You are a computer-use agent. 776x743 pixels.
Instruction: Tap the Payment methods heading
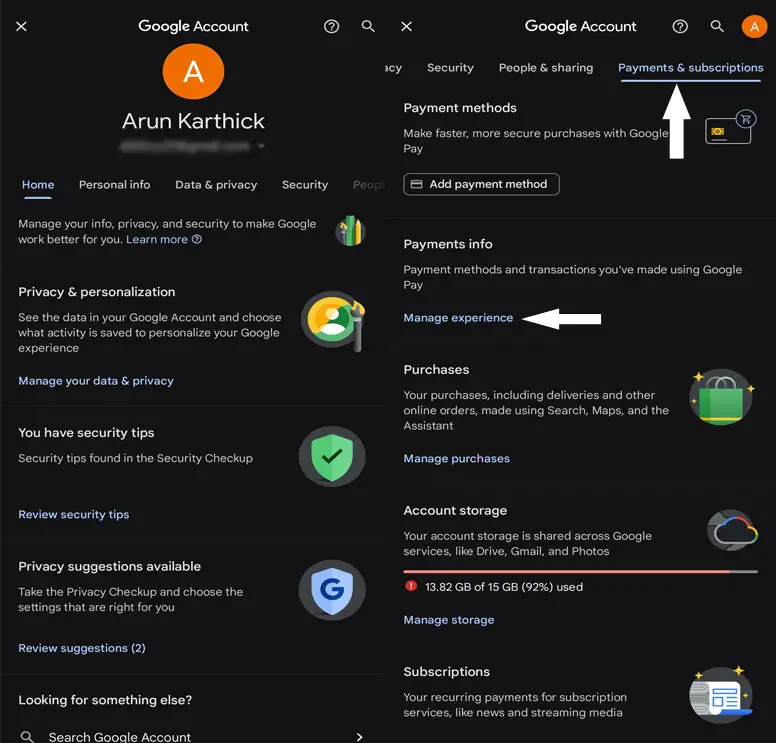(x=460, y=108)
